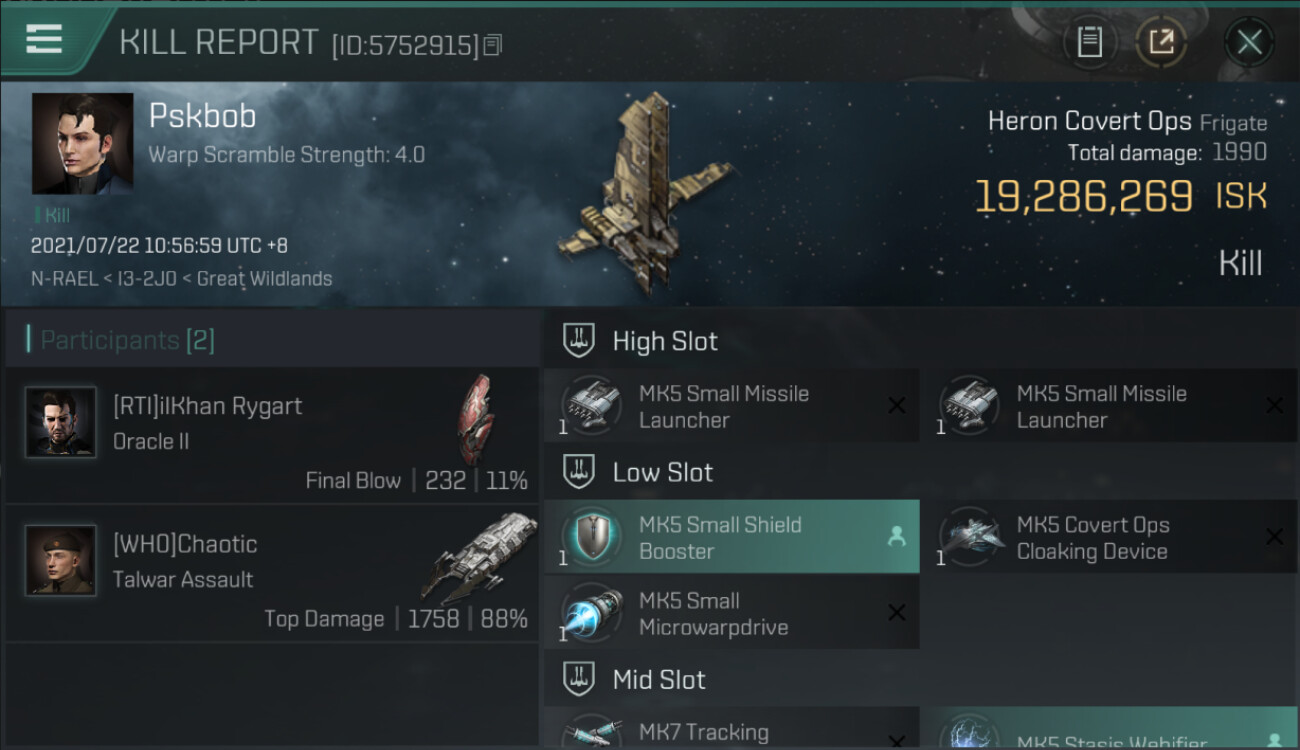The width and height of the screenshot is (1300, 750).
Task: Click the share kill report icon
Action: click(1161, 42)
